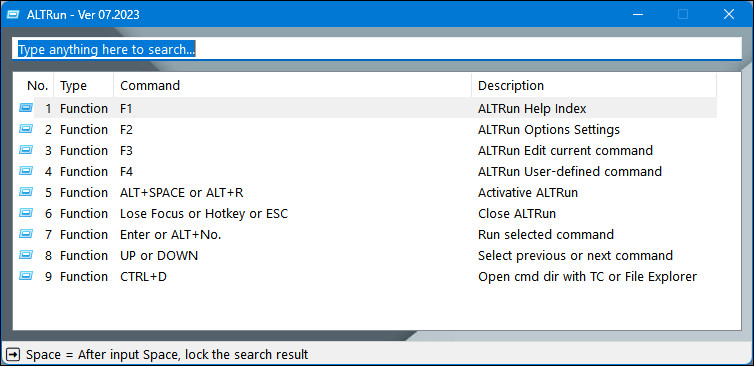Close the ALTRun window
Screen dimensions: 754x366
point(729,14)
